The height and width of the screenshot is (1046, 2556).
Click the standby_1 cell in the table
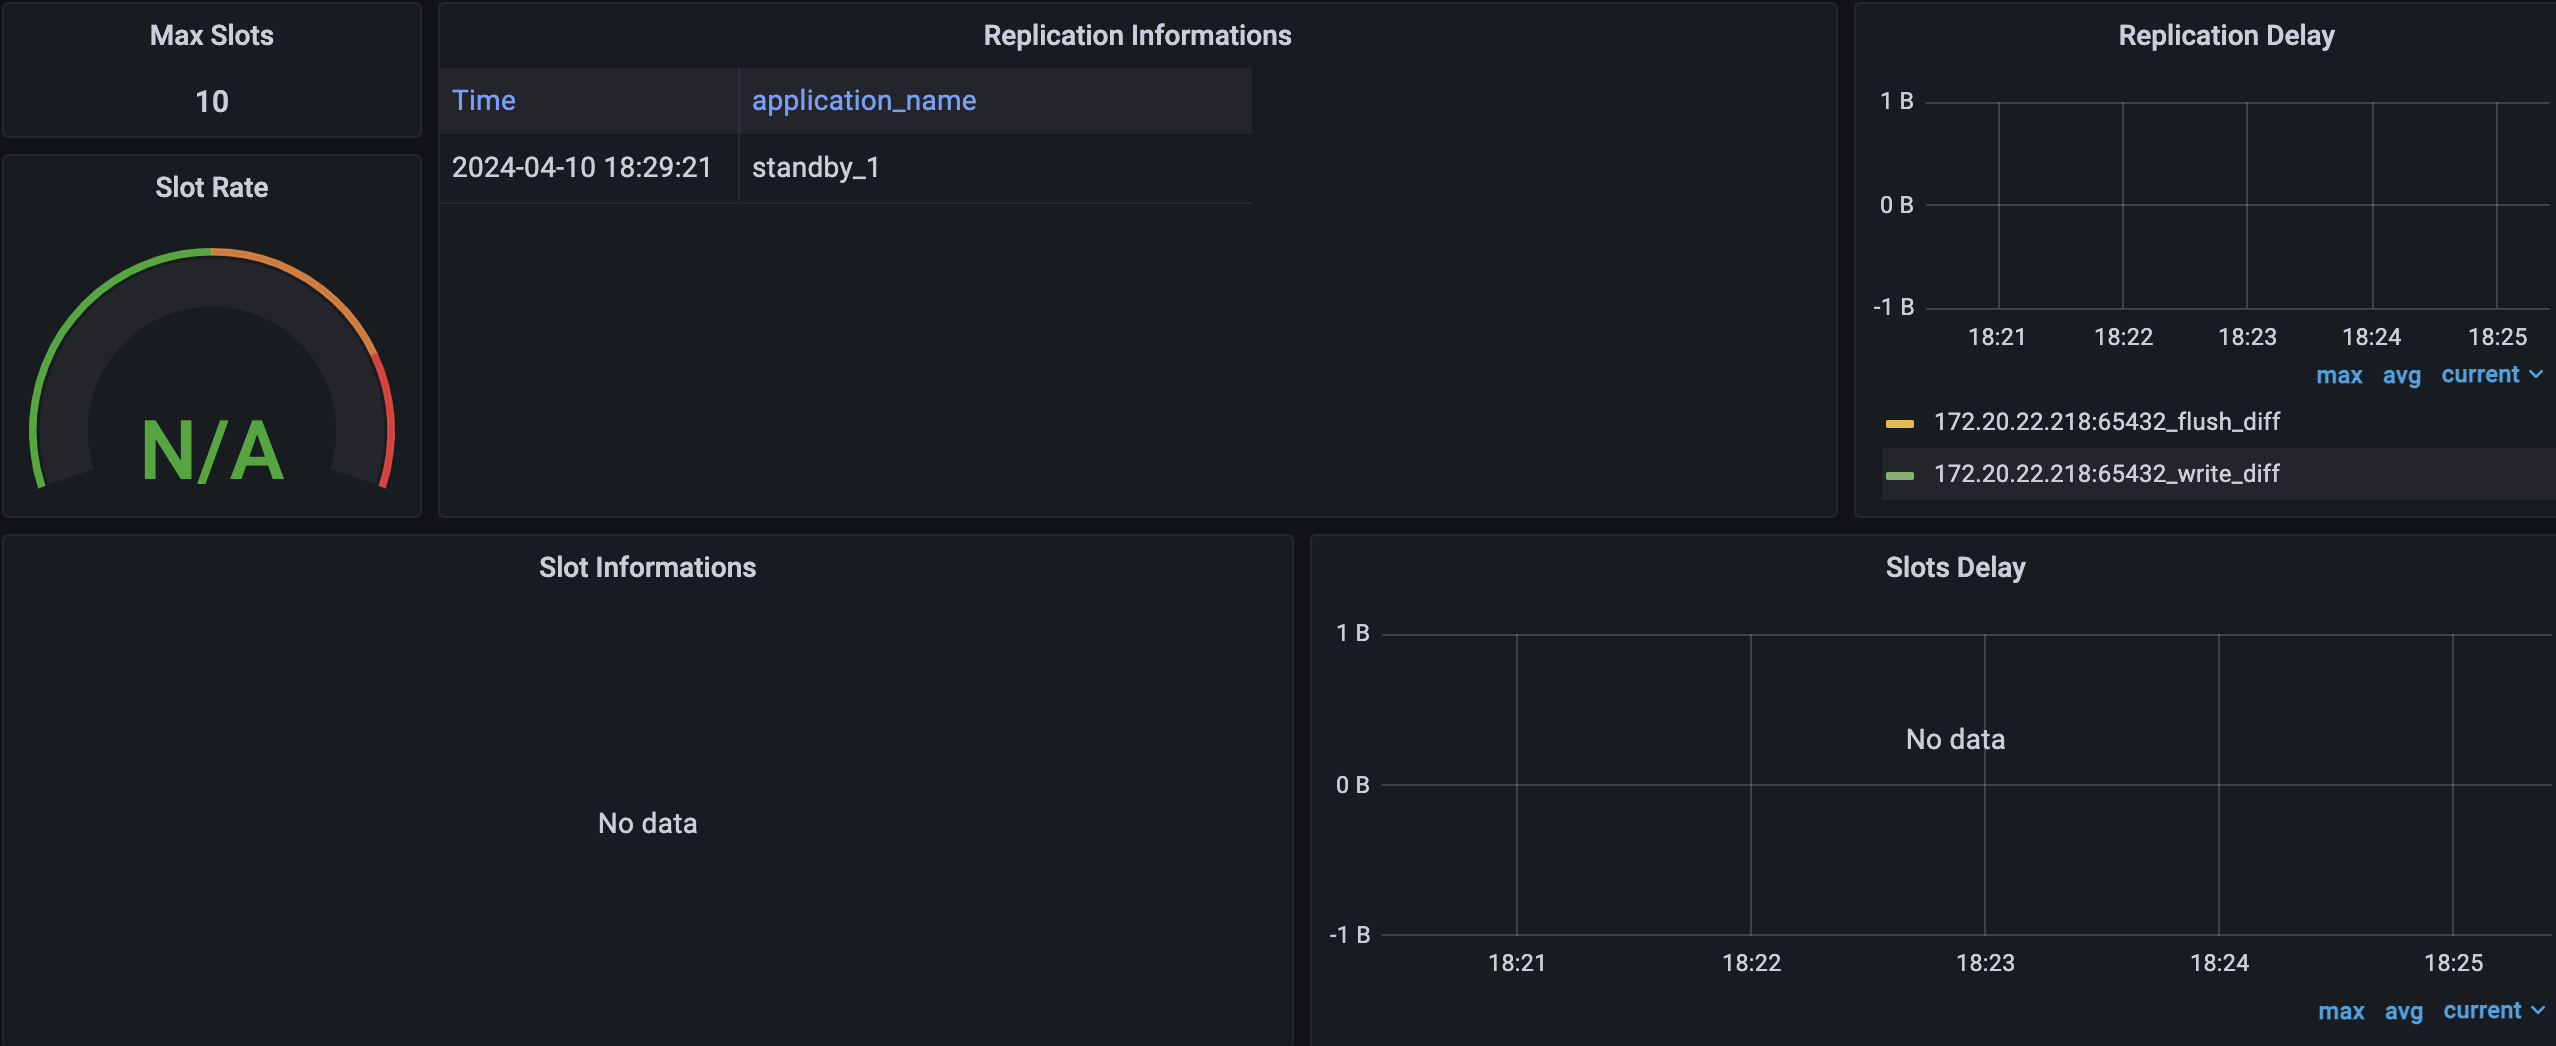click(815, 168)
